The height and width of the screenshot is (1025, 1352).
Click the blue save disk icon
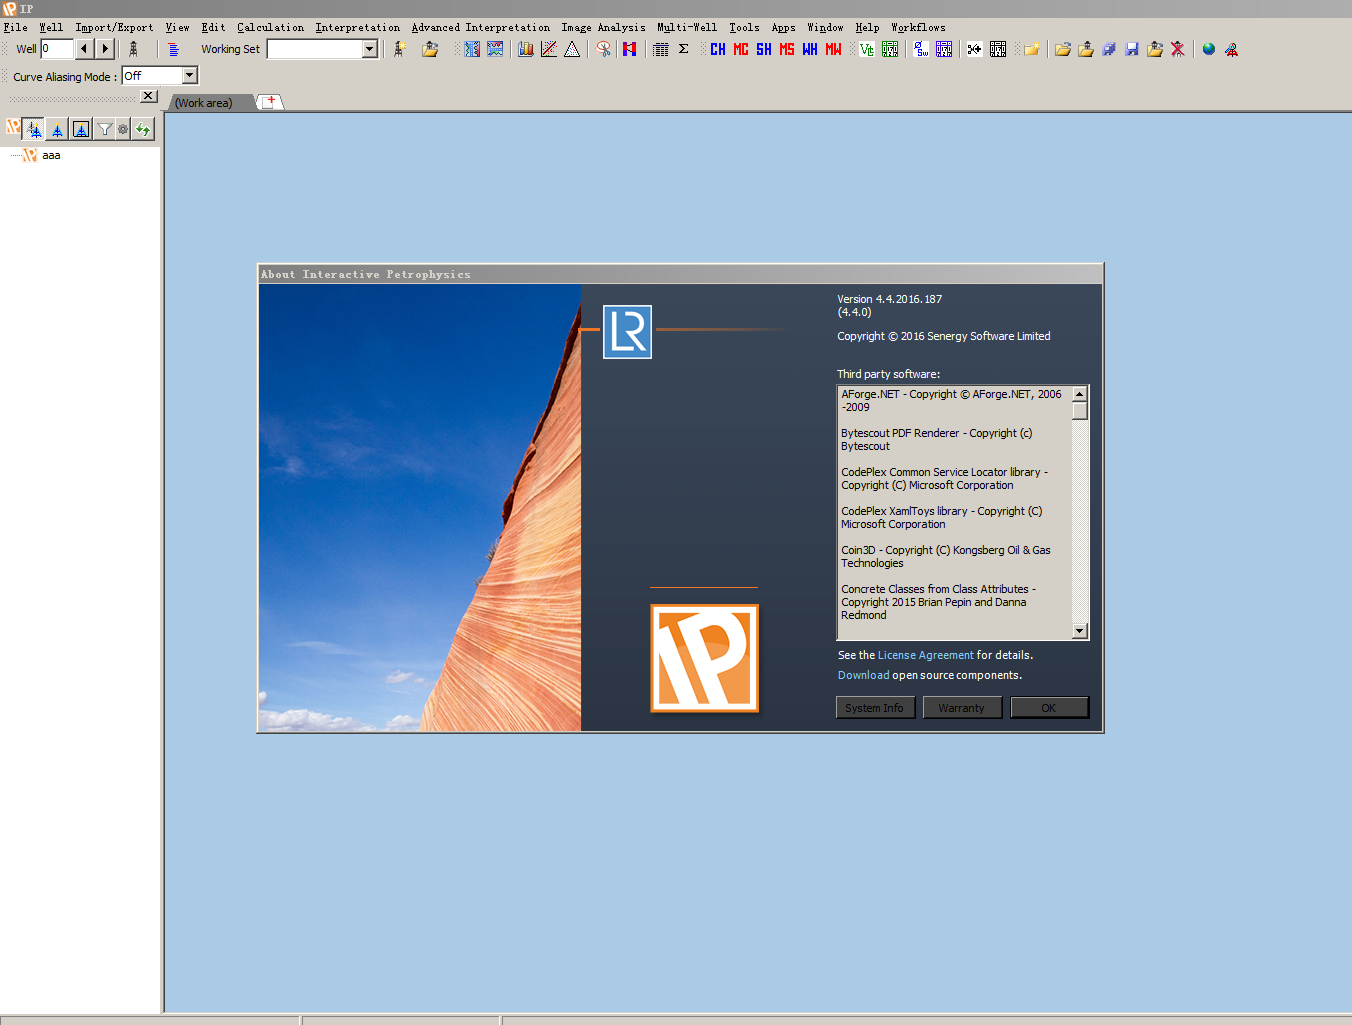click(x=1132, y=49)
